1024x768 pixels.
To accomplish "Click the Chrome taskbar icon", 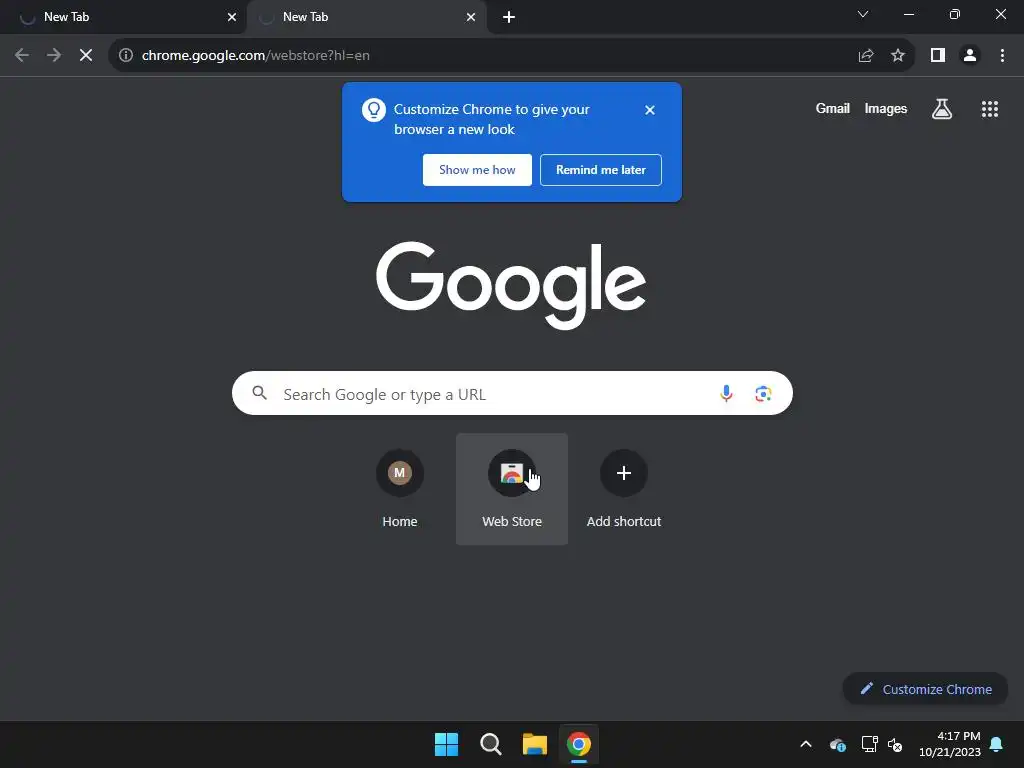I will 579,744.
